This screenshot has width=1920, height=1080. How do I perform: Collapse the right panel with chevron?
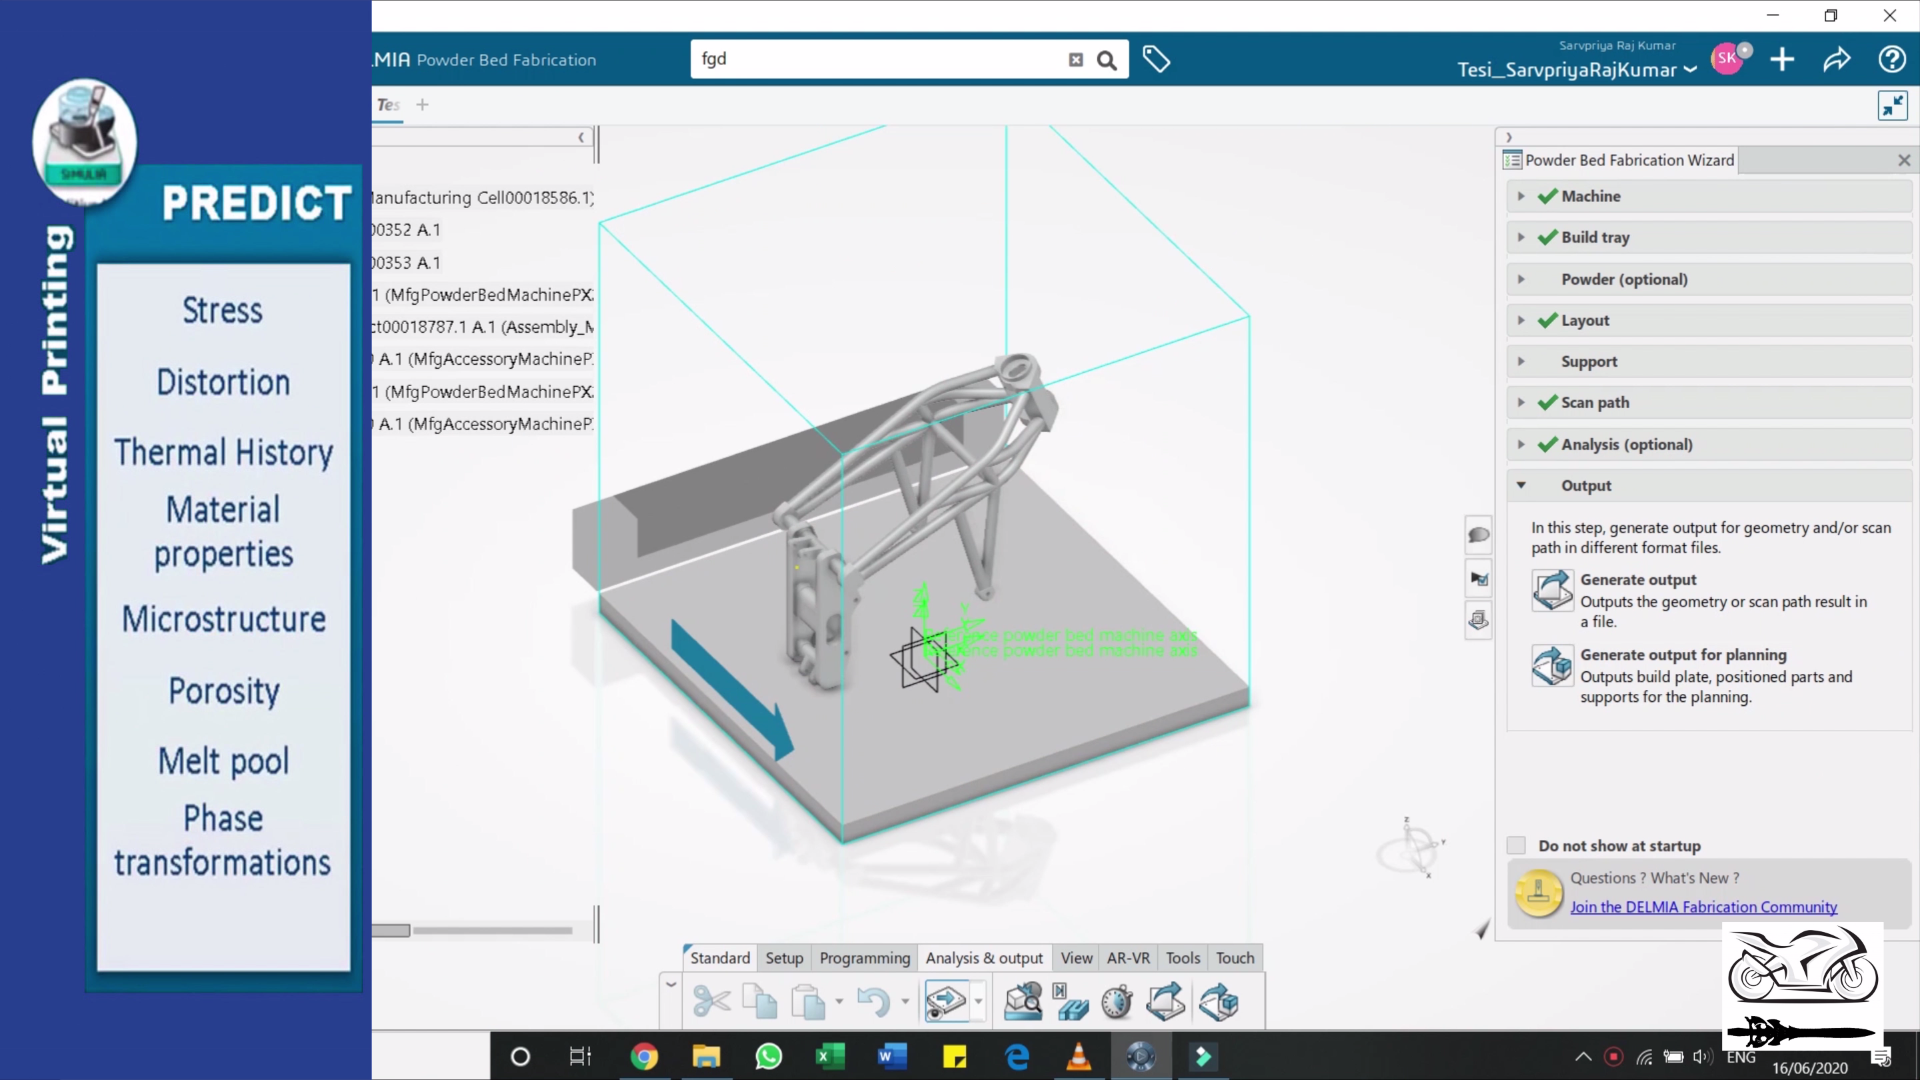1509,138
